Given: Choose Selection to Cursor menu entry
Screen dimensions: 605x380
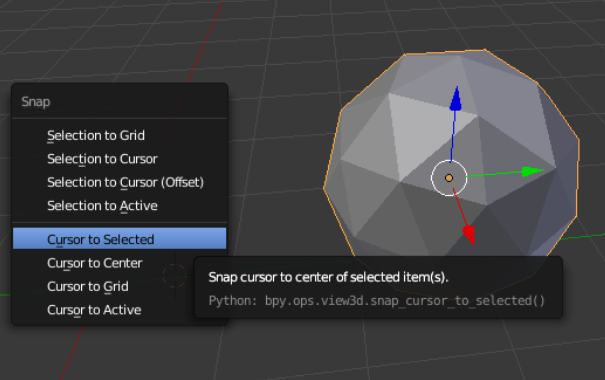Looking at the screenshot, I should click(120, 159).
